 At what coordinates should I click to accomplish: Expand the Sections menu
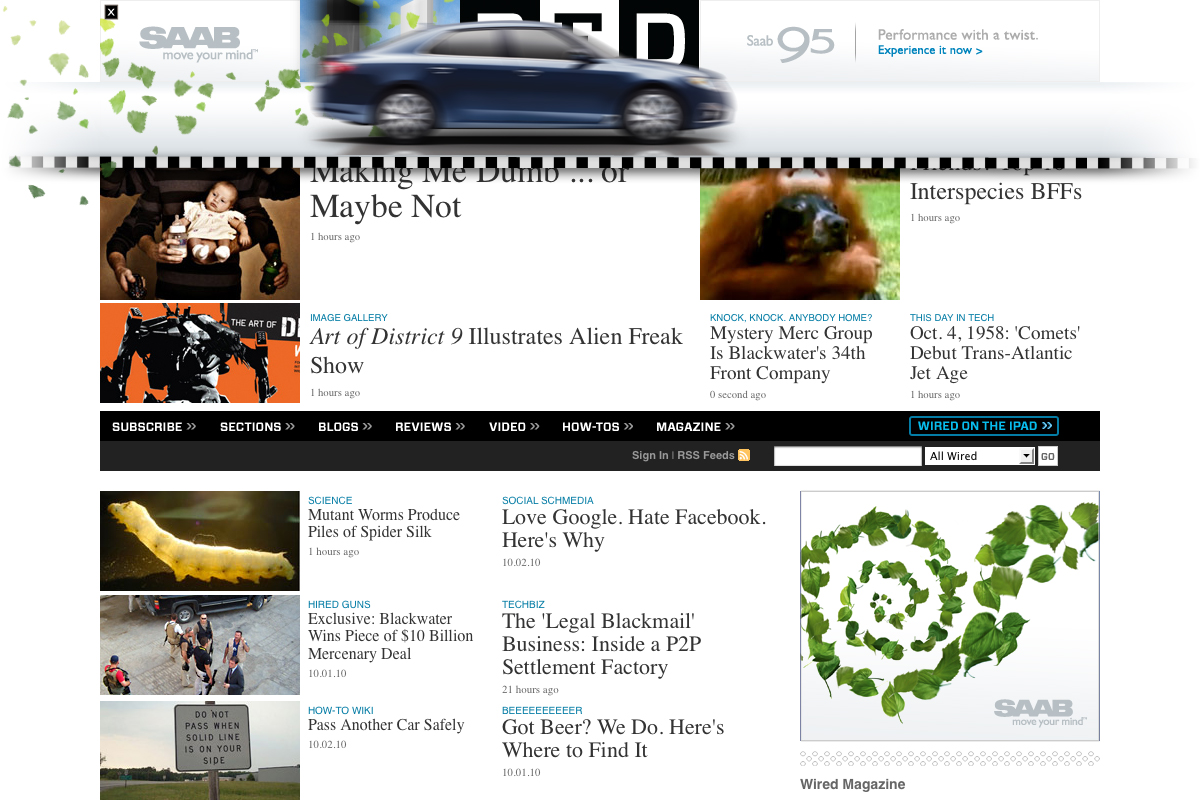point(257,427)
